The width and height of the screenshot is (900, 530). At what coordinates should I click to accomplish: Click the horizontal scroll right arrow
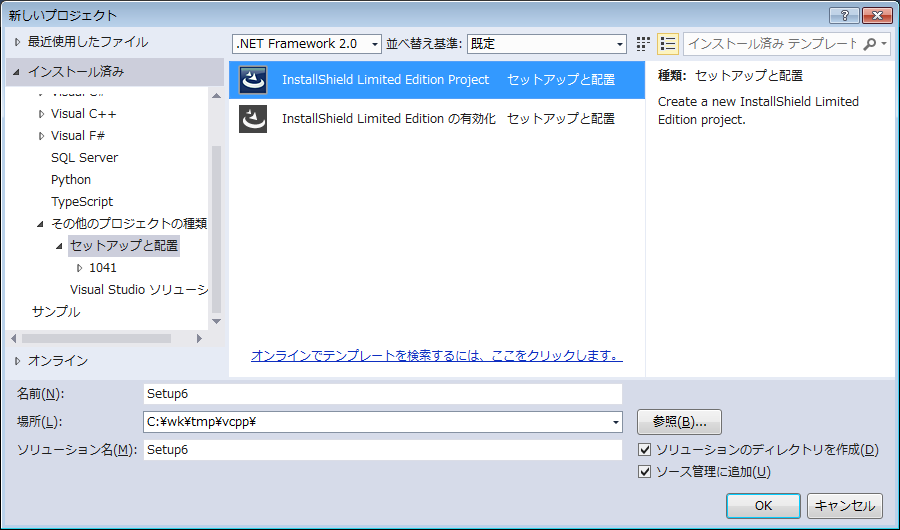point(199,339)
